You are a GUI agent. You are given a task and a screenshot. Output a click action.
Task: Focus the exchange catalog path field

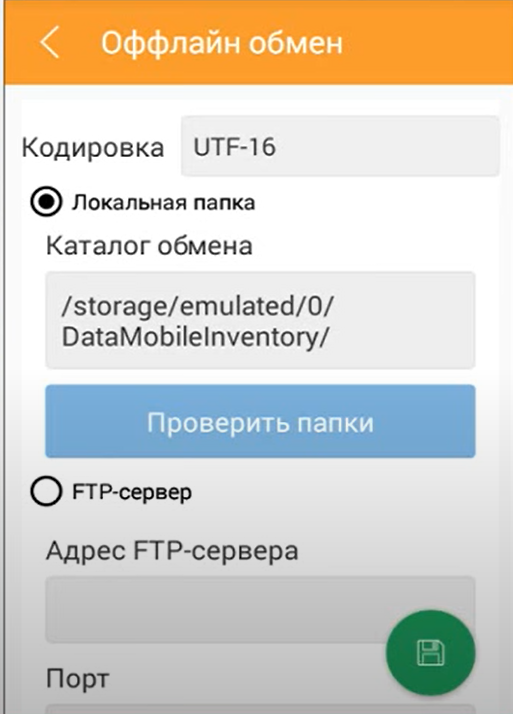coord(260,321)
